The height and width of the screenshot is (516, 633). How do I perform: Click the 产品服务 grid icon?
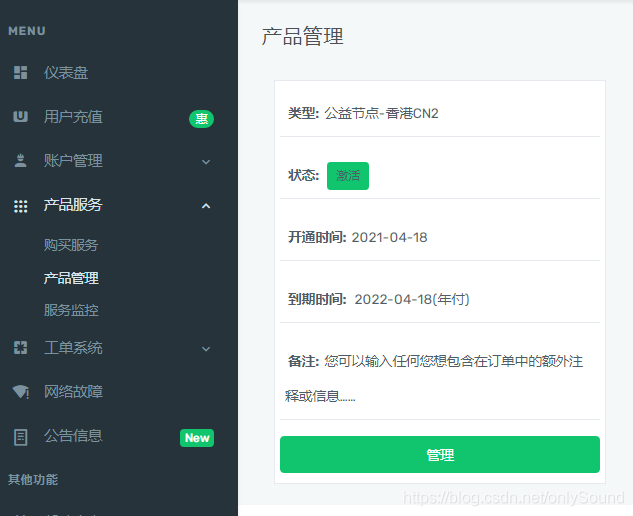click(x=20, y=206)
